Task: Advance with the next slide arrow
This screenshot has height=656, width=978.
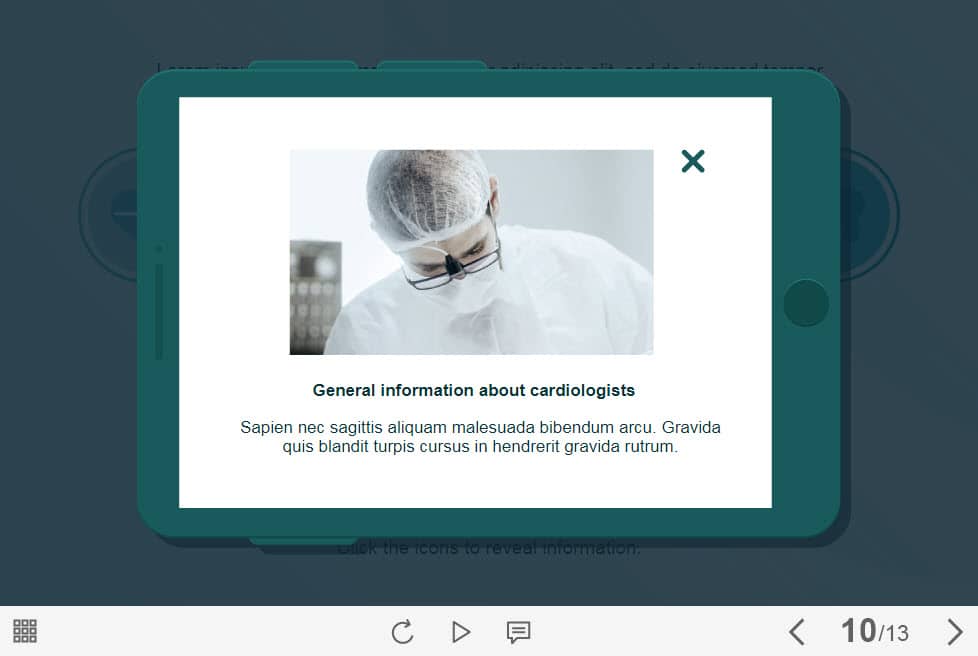Action: pyautogui.click(x=954, y=632)
